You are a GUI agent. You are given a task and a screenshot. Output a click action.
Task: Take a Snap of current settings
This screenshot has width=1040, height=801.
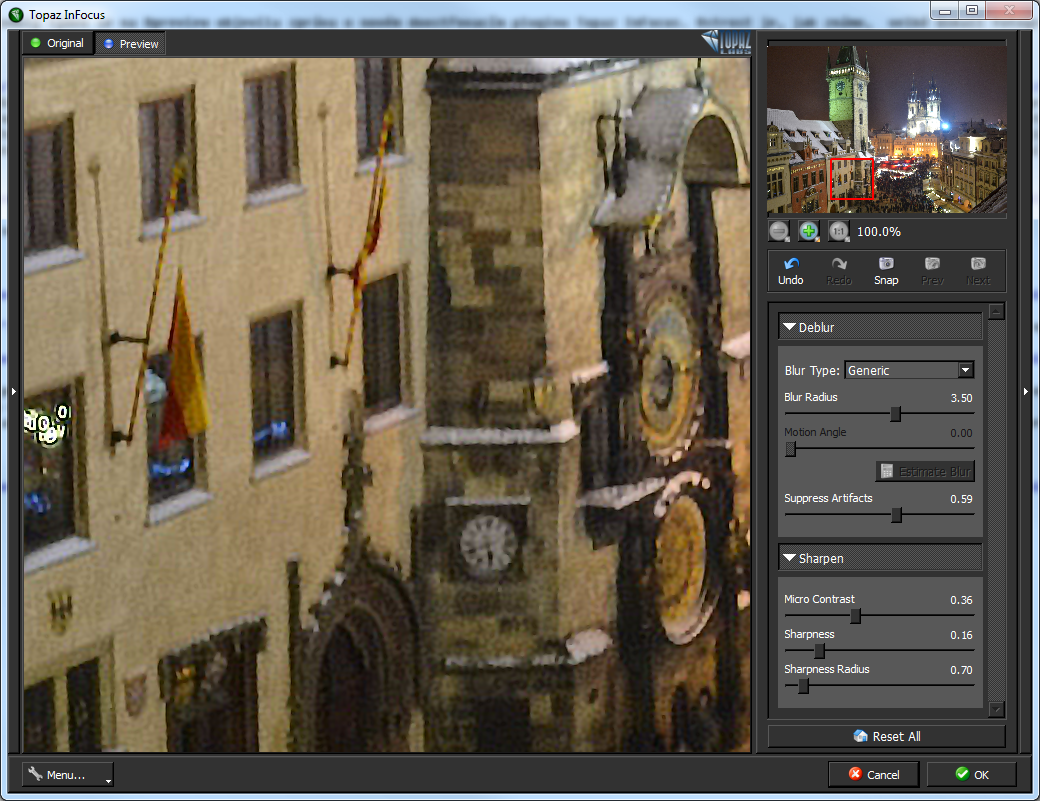[886, 270]
